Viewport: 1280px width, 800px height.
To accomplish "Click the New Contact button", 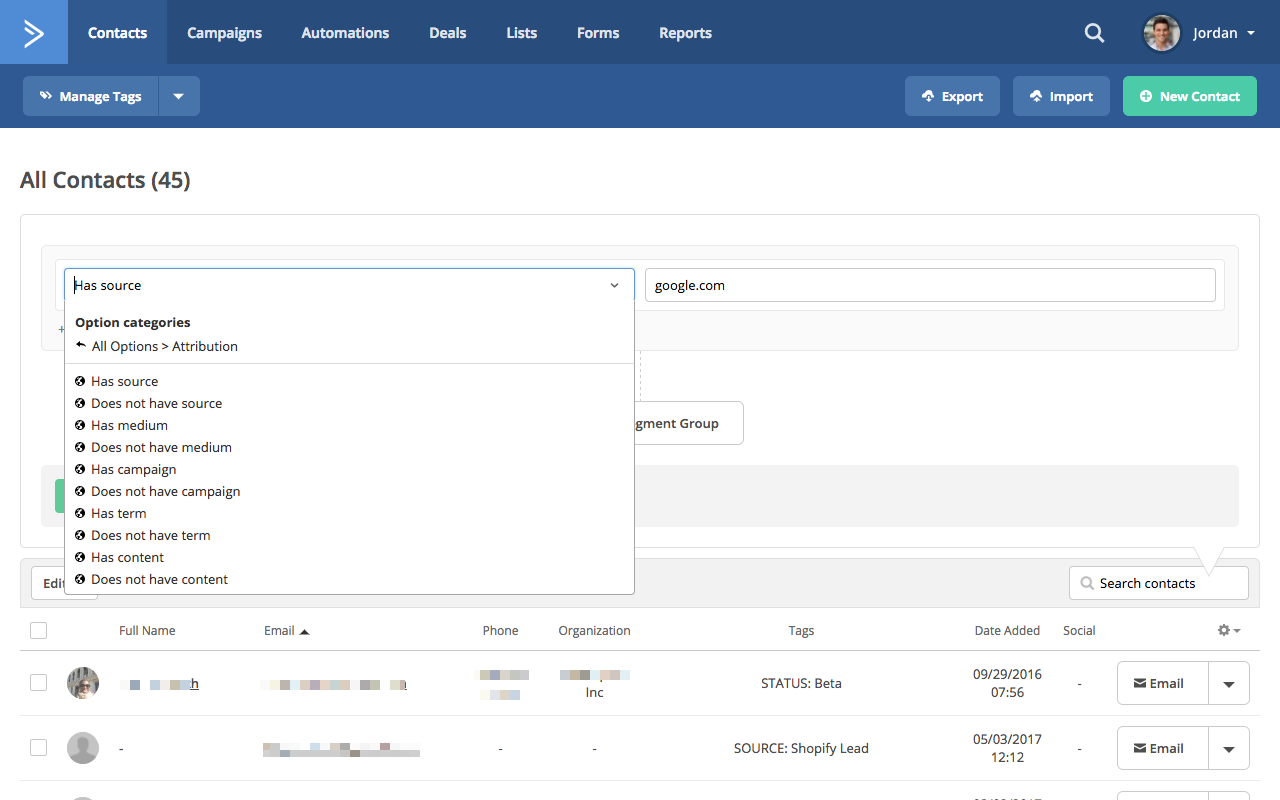I will tap(1189, 97).
